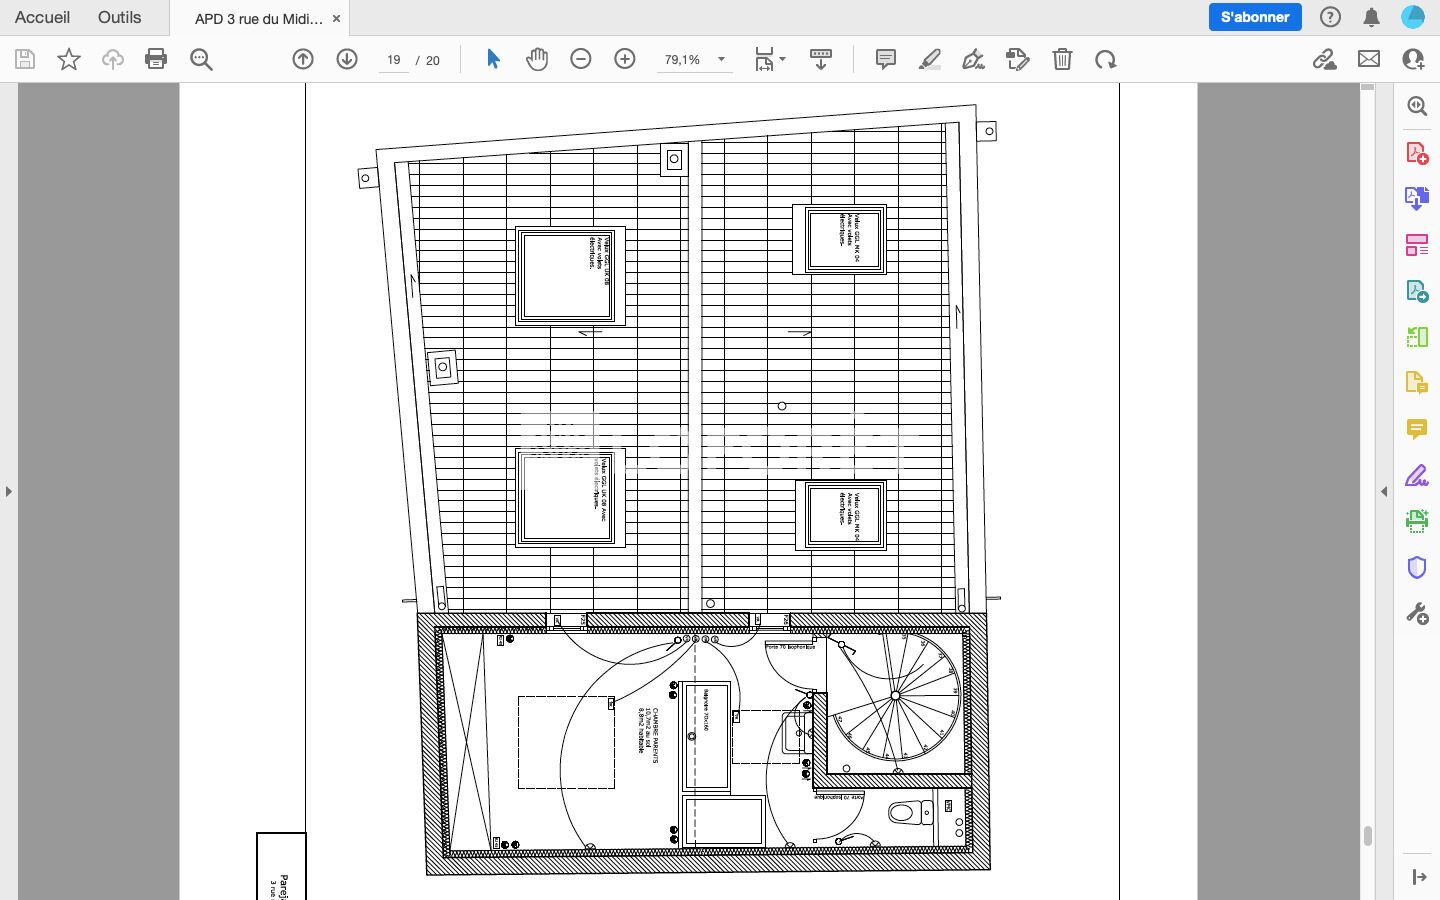Image resolution: width=1440 pixels, height=900 pixels.
Task: Rotate the page view
Action: [x=1105, y=59]
